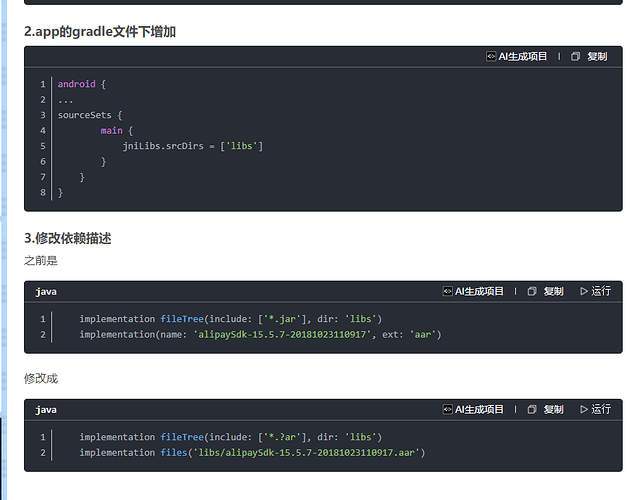Click the 'android {' code line
The height and width of the screenshot is (500, 634).
tap(82, 84)
